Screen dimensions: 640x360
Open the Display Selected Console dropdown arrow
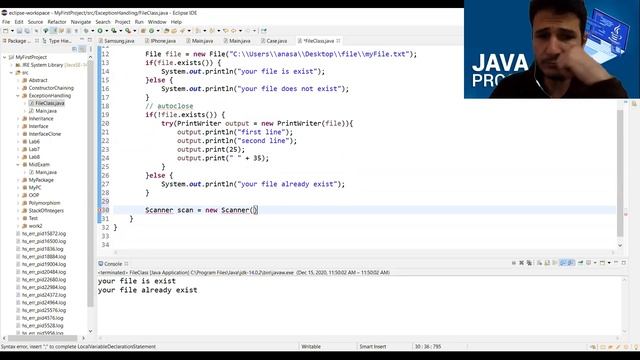click(595, 263)
